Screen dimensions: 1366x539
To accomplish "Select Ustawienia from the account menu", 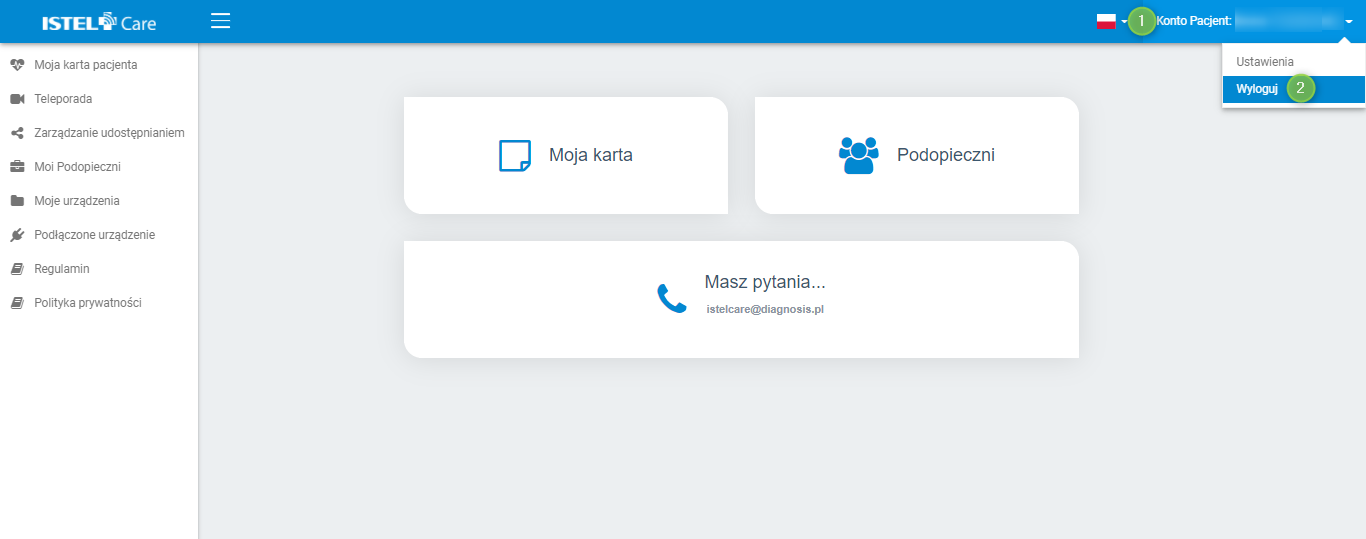I will pyautogui.click(x=1264, y=61).
